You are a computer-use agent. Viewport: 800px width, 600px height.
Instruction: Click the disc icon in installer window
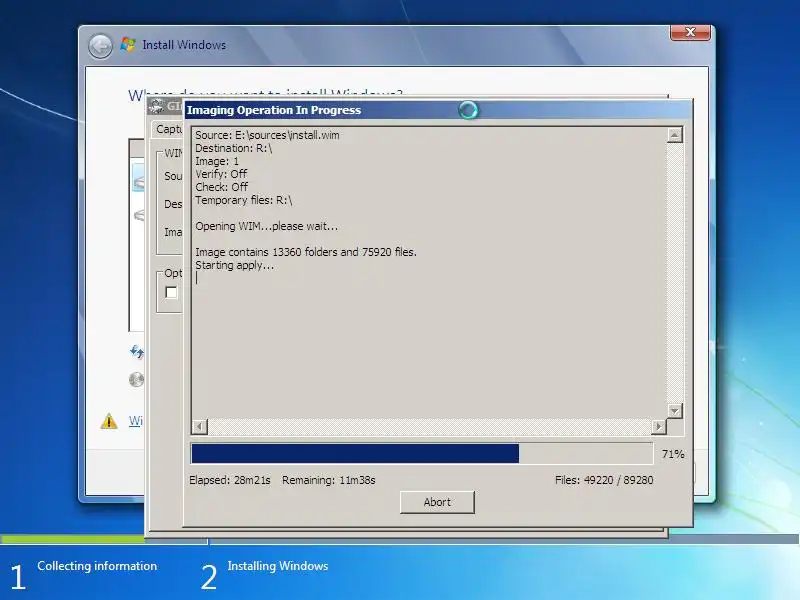pos(137,380)
